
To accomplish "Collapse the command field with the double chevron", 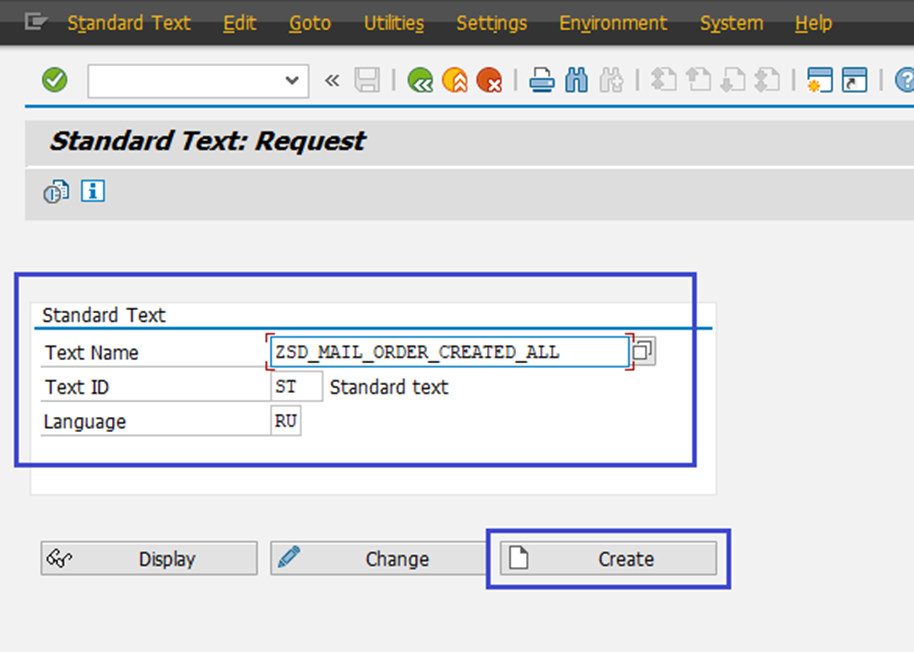I will (x=332, y=80).
